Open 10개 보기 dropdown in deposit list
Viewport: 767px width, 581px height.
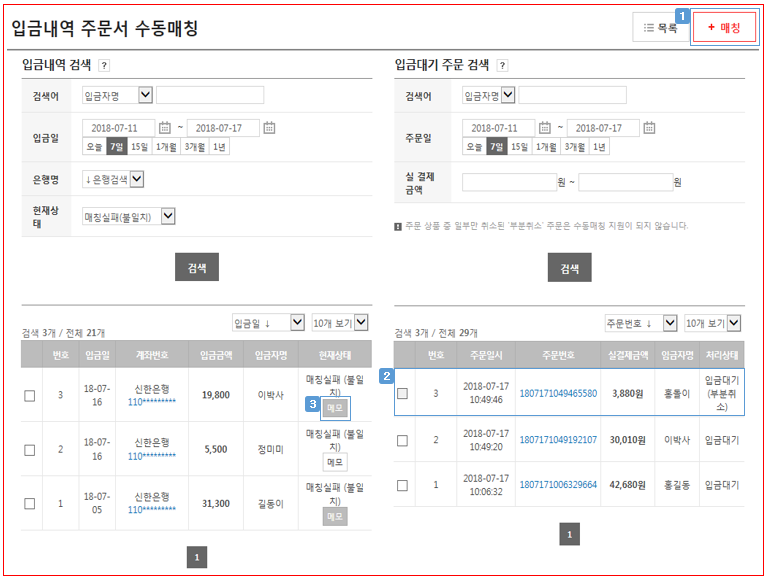[x=340, y=323]
